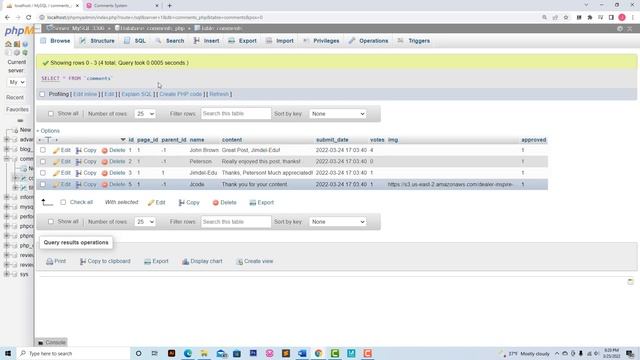Open the browser zoom magnifier icon
Image resolution: width=640 pixels, height=360 pixels.
tap(544, 18)
